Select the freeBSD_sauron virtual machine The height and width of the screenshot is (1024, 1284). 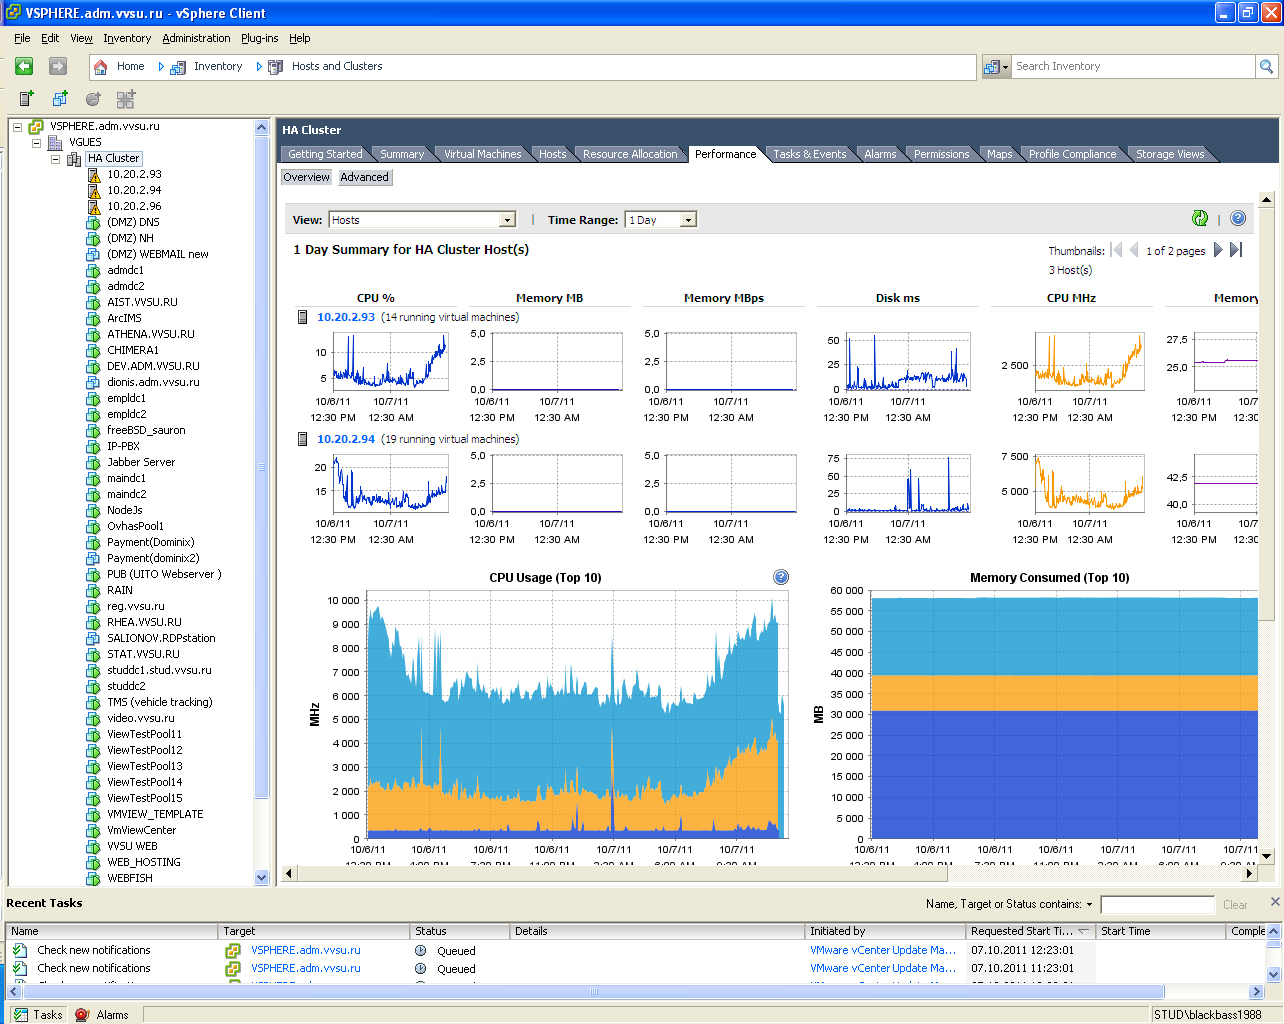(x=146, y=430)
